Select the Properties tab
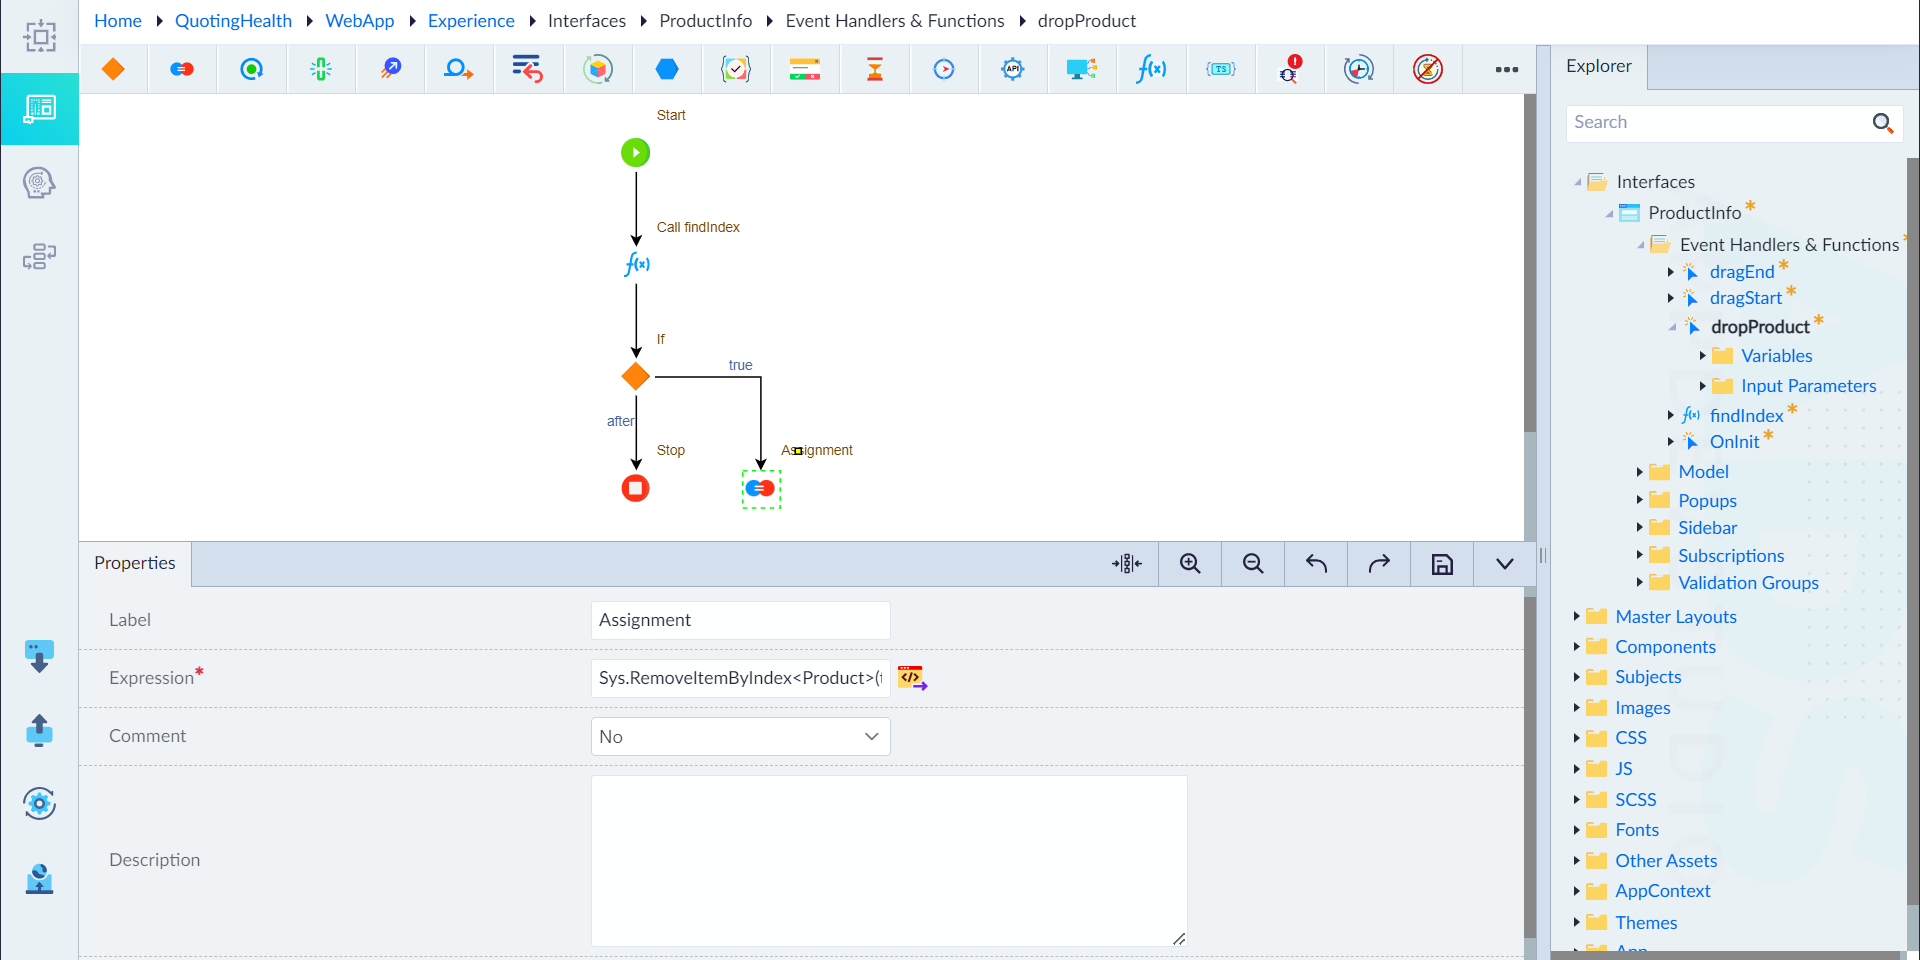The image size is (1920, 960). point(135,563)
